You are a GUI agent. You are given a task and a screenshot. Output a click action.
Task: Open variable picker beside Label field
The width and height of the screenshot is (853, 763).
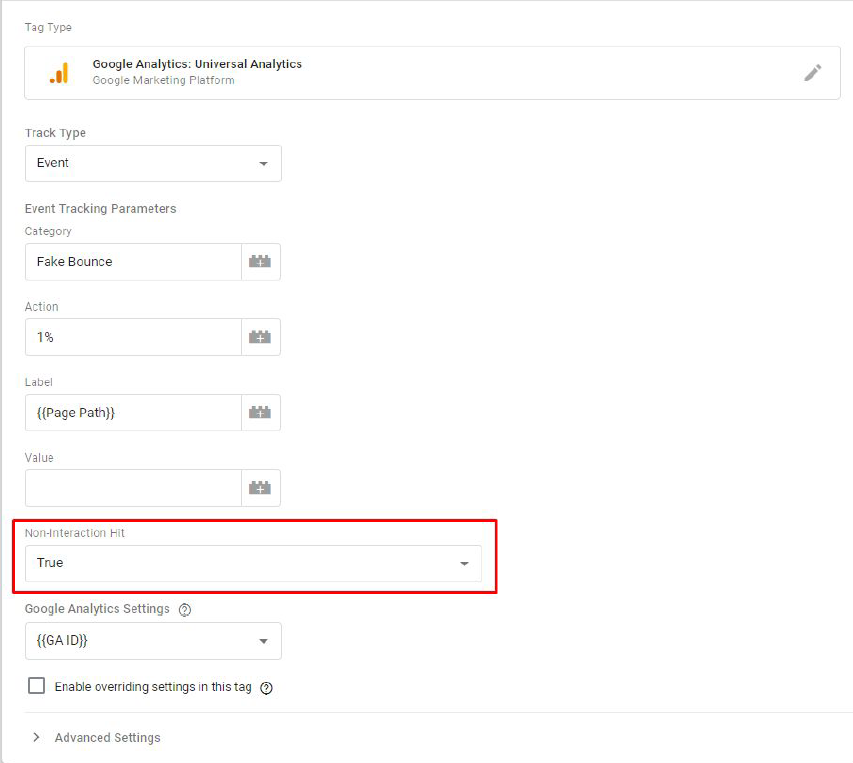pyautogui.click(x=260, y=413)
